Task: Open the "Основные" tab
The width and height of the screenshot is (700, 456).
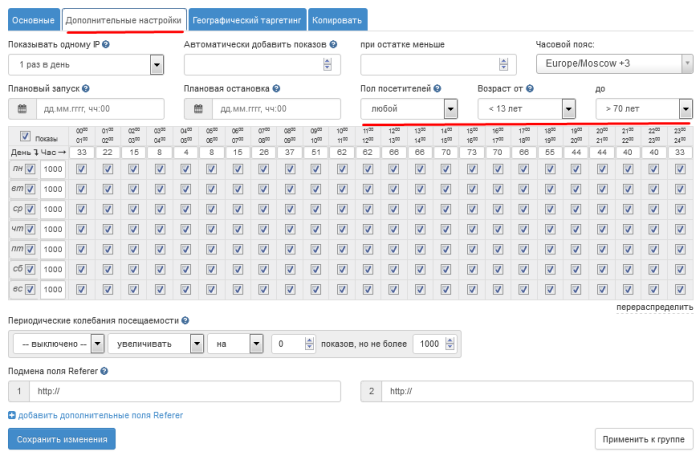Action: pos(32,18)
